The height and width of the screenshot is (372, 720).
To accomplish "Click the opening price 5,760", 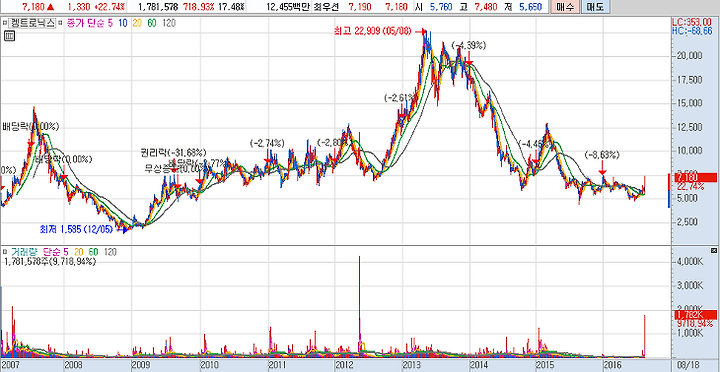I will point(440,6).
